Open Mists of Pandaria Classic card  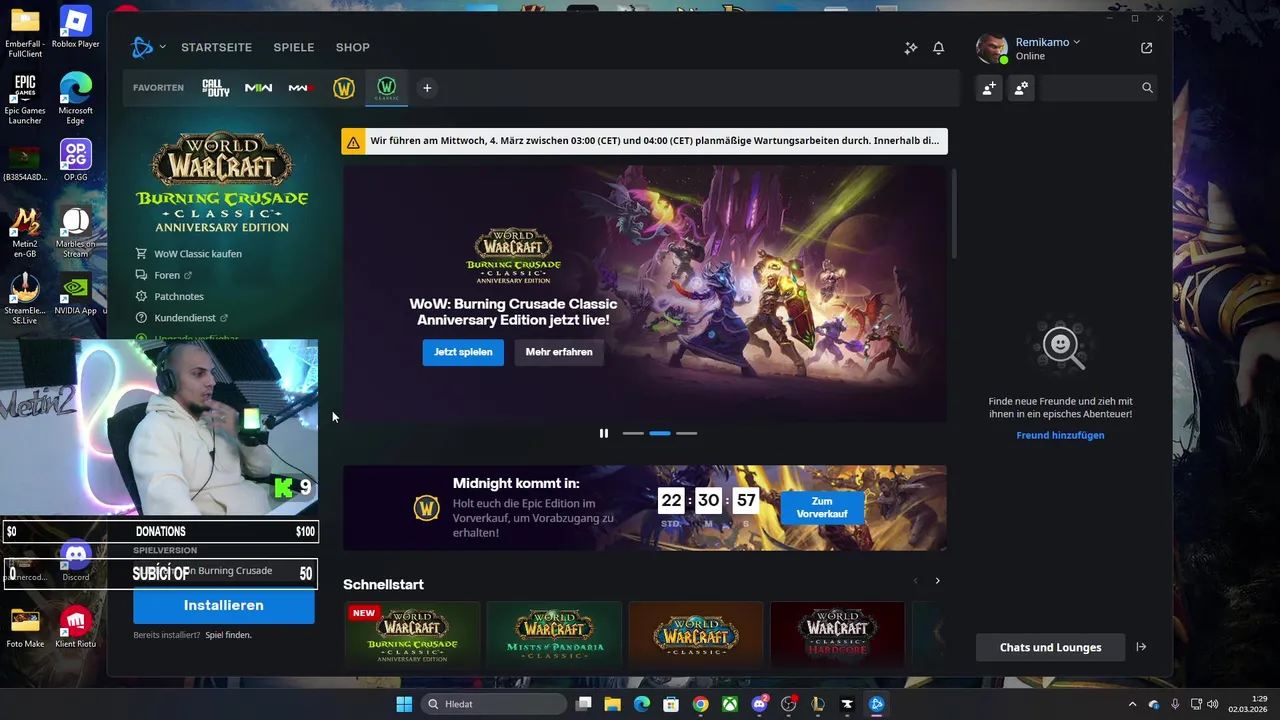pos(553,634)
